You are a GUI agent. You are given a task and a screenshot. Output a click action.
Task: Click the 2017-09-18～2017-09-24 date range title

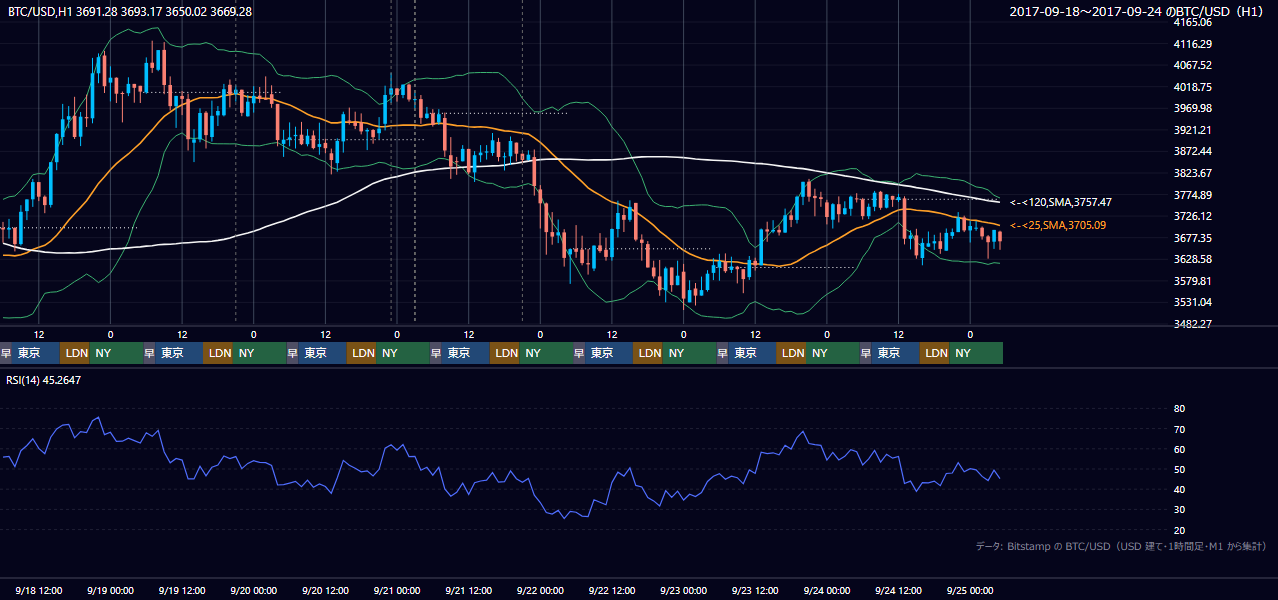point(1138,11)
